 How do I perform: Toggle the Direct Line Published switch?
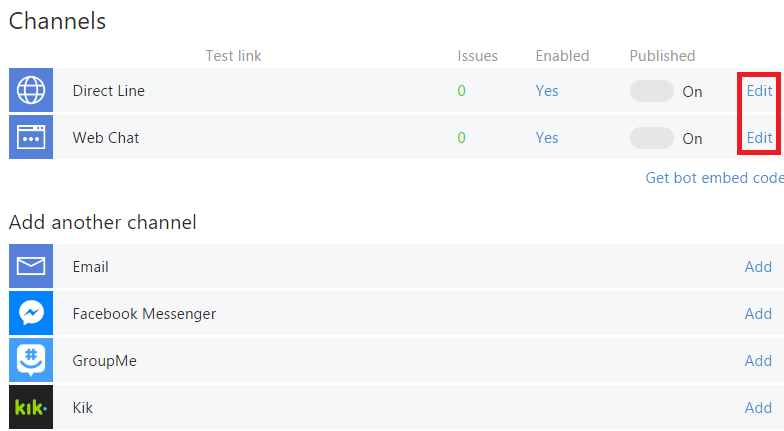(652, 91)
